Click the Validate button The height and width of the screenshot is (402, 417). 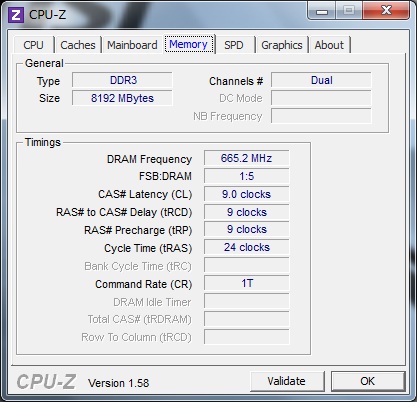point(286,381)
